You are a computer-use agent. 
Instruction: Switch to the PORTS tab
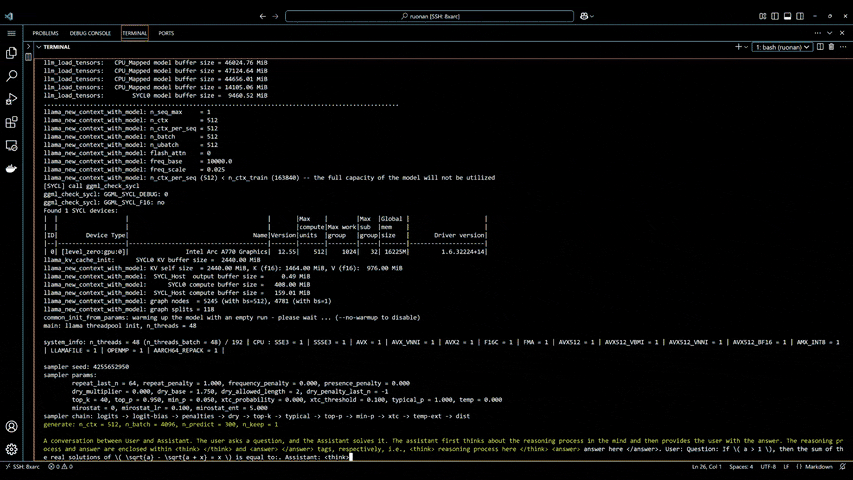point(166,33)
